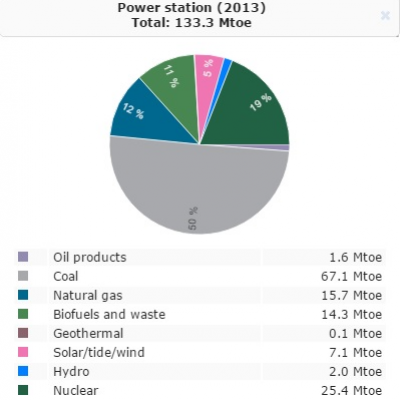Click the Natural gas teal swatch
The width and height of the screenshot is (400, 400).
[x=23, y=295]
